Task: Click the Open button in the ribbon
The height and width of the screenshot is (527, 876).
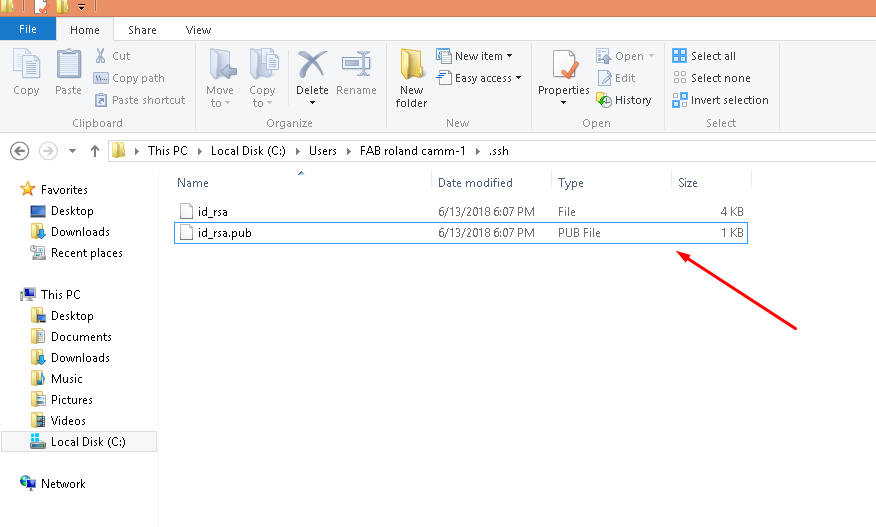Action: pos(620,56)
